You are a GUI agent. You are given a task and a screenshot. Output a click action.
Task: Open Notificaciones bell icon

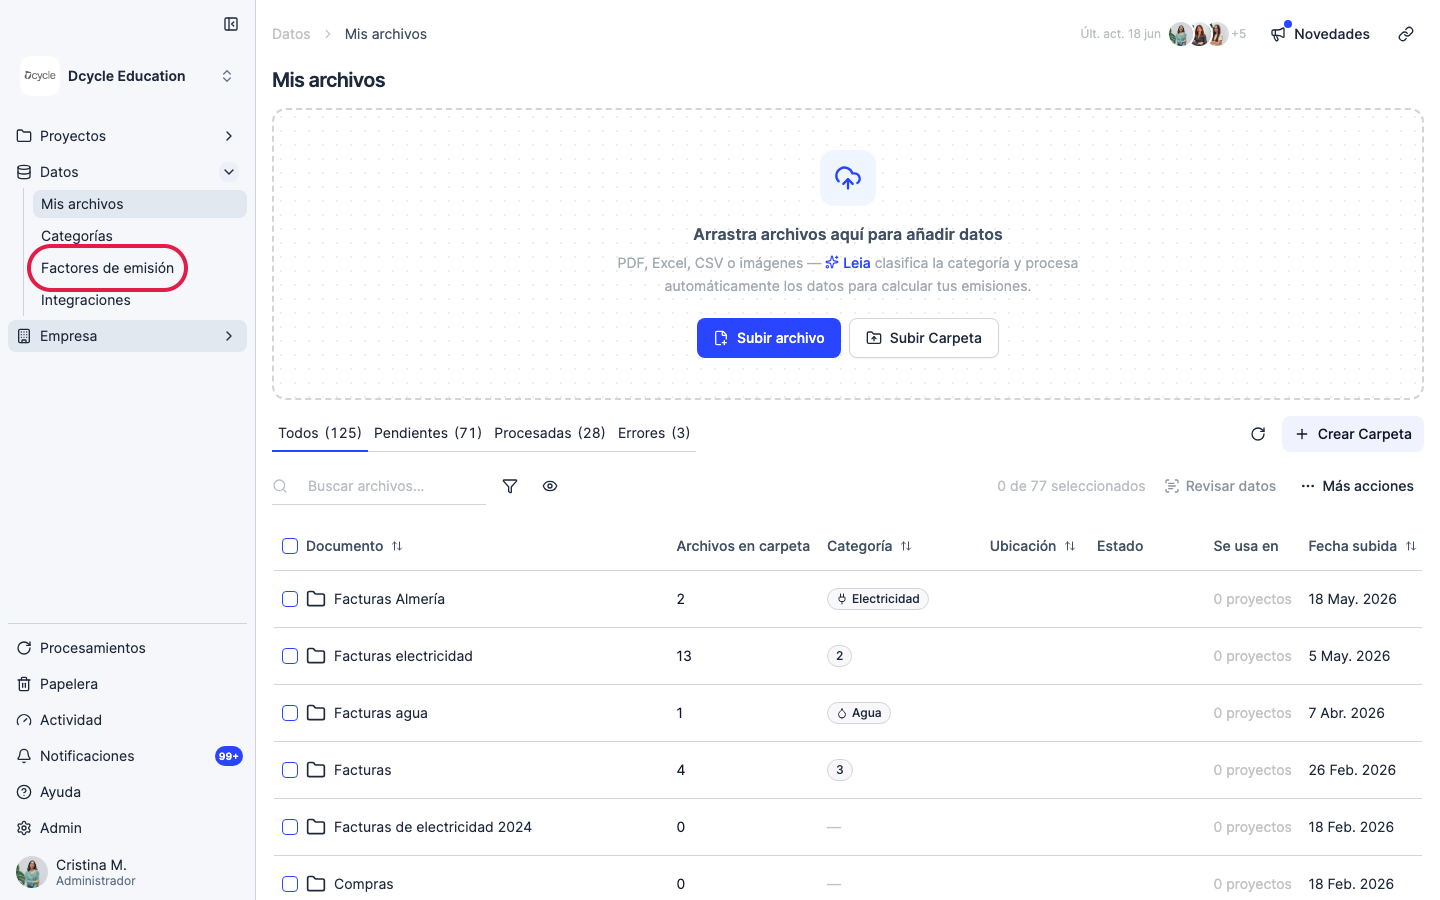pyautogui.click(x=24, y=756)
